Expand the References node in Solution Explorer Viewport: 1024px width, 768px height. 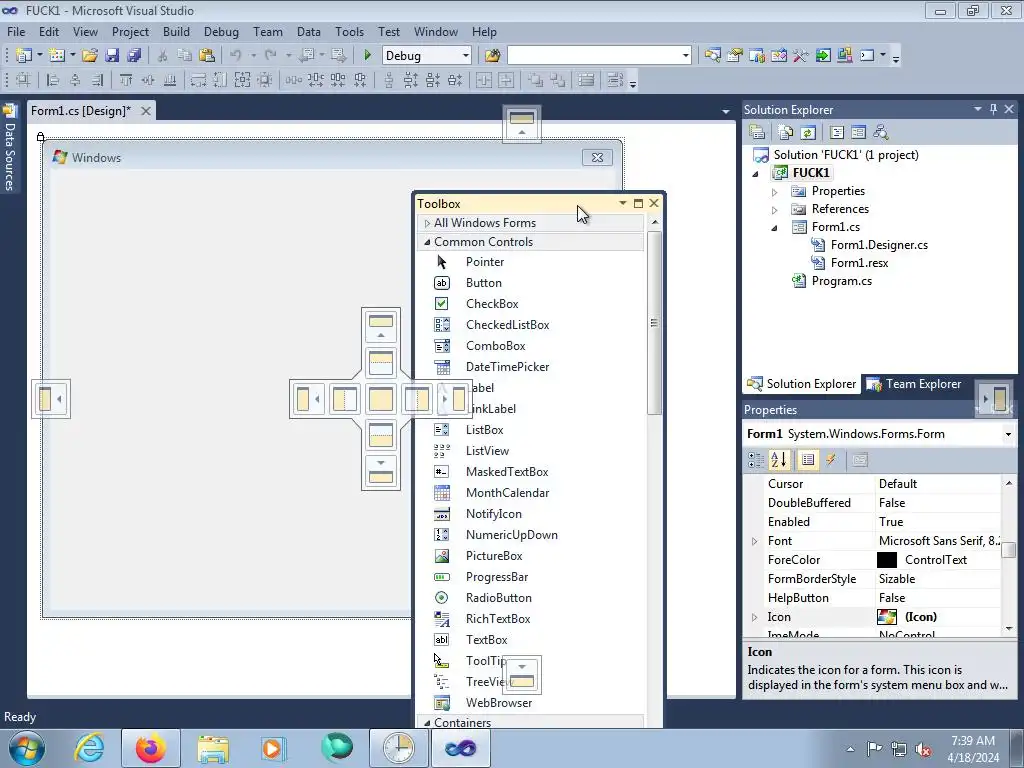(x=775, y=210)
